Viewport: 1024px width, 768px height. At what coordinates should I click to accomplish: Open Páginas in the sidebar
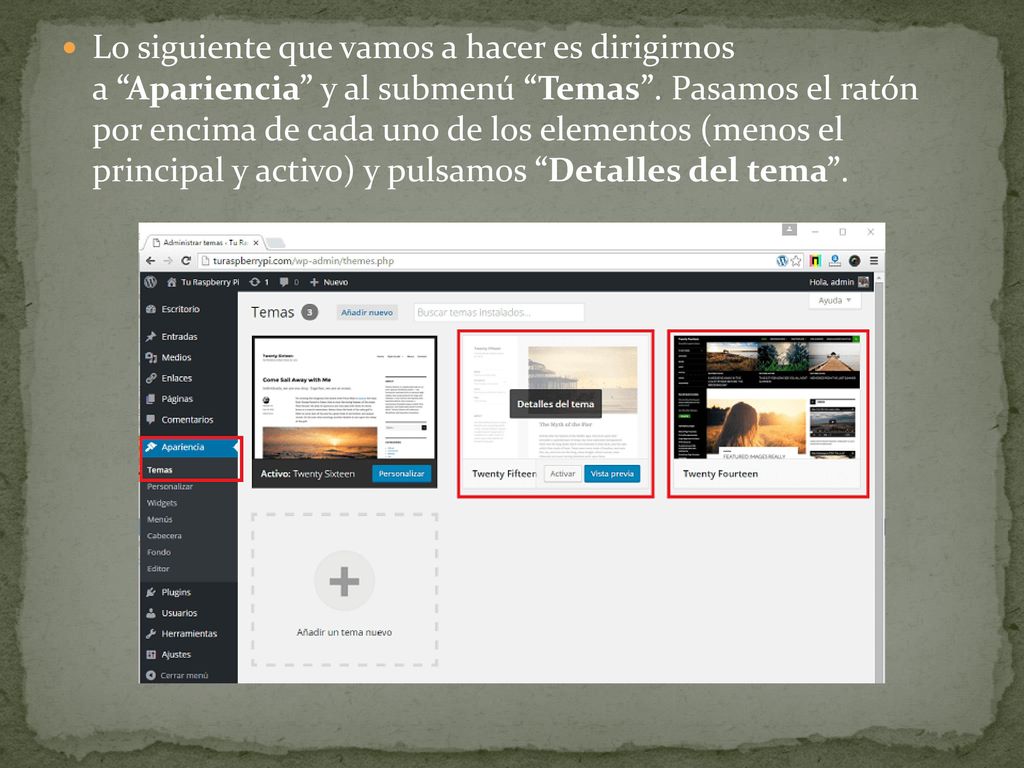click(189, 399)
